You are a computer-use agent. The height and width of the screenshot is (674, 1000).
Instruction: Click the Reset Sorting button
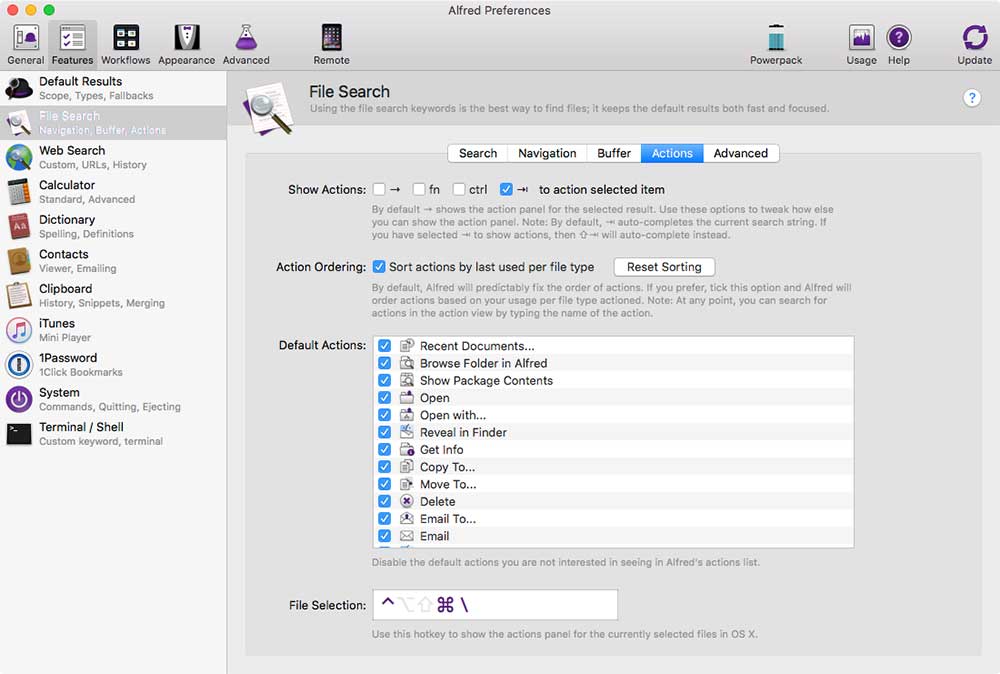[x=664, y=267]
